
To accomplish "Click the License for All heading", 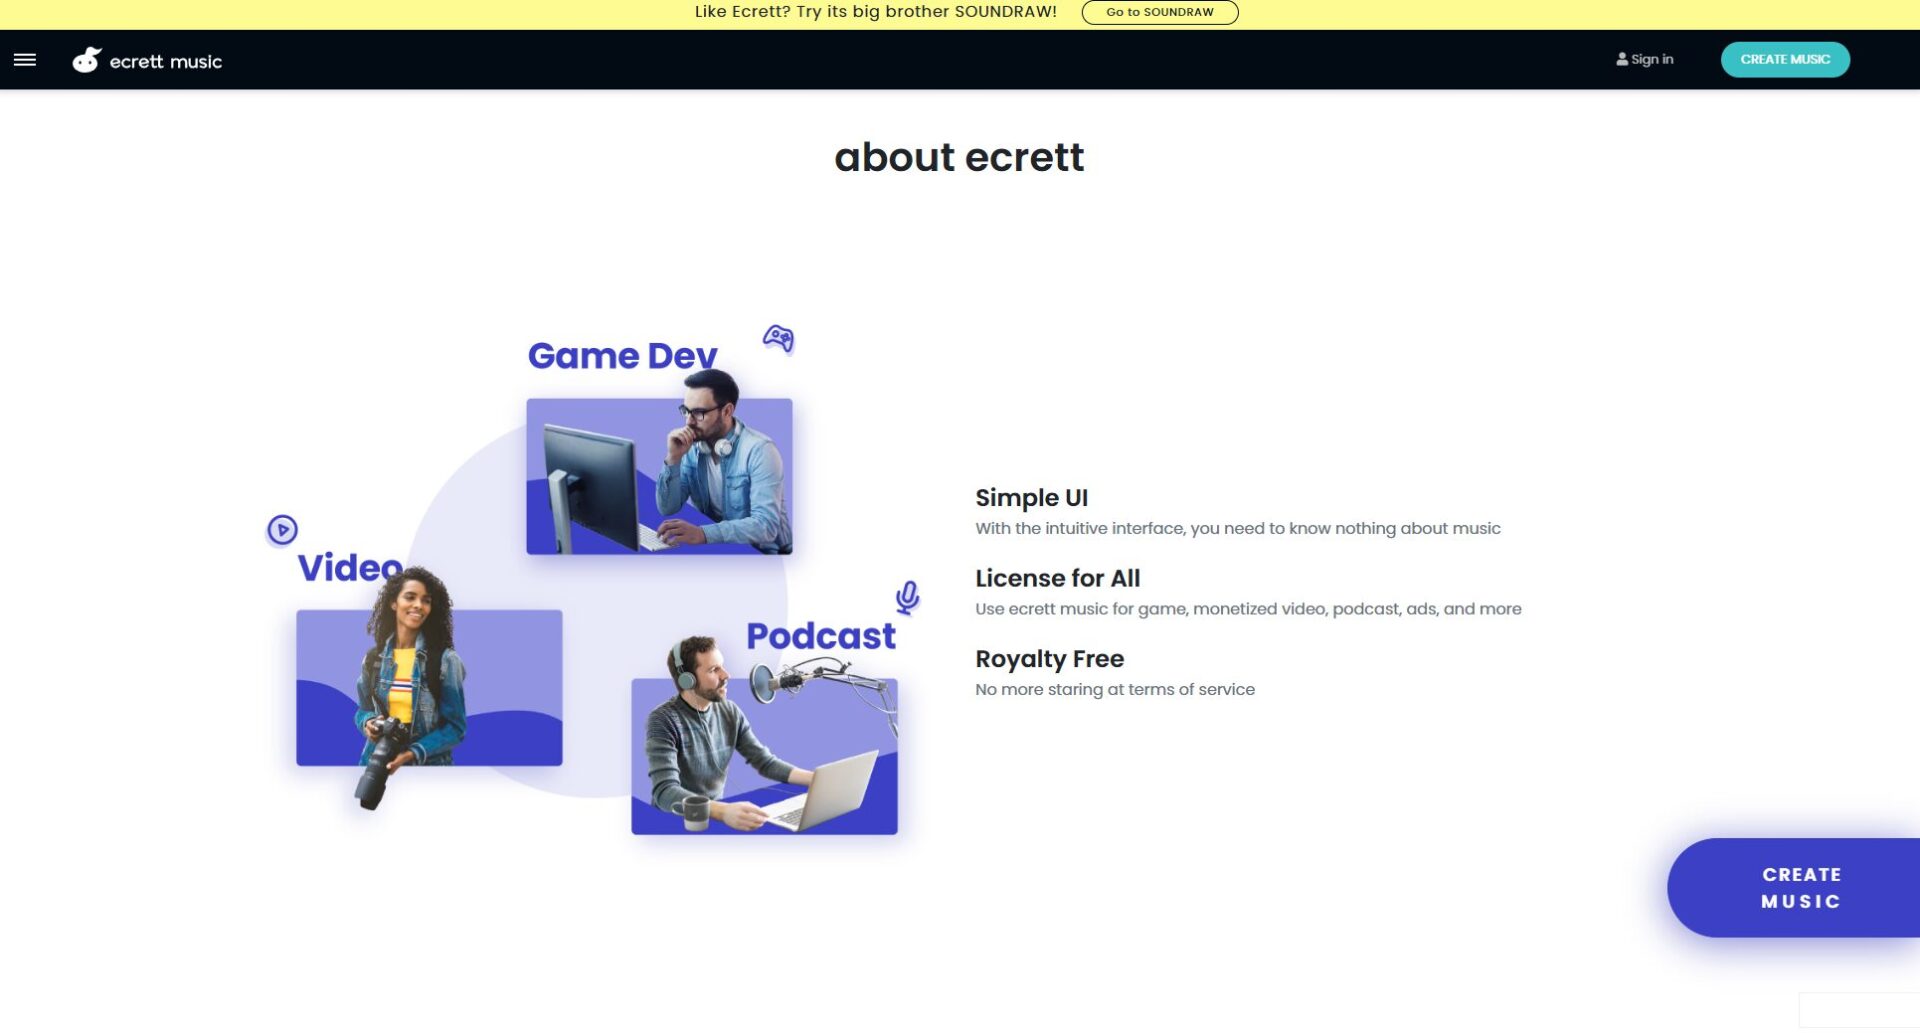I will point(1057,578).
